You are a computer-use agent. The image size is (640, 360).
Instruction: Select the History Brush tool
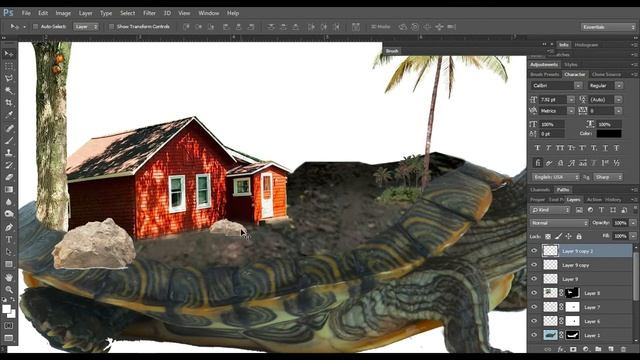tap(9, 165)
